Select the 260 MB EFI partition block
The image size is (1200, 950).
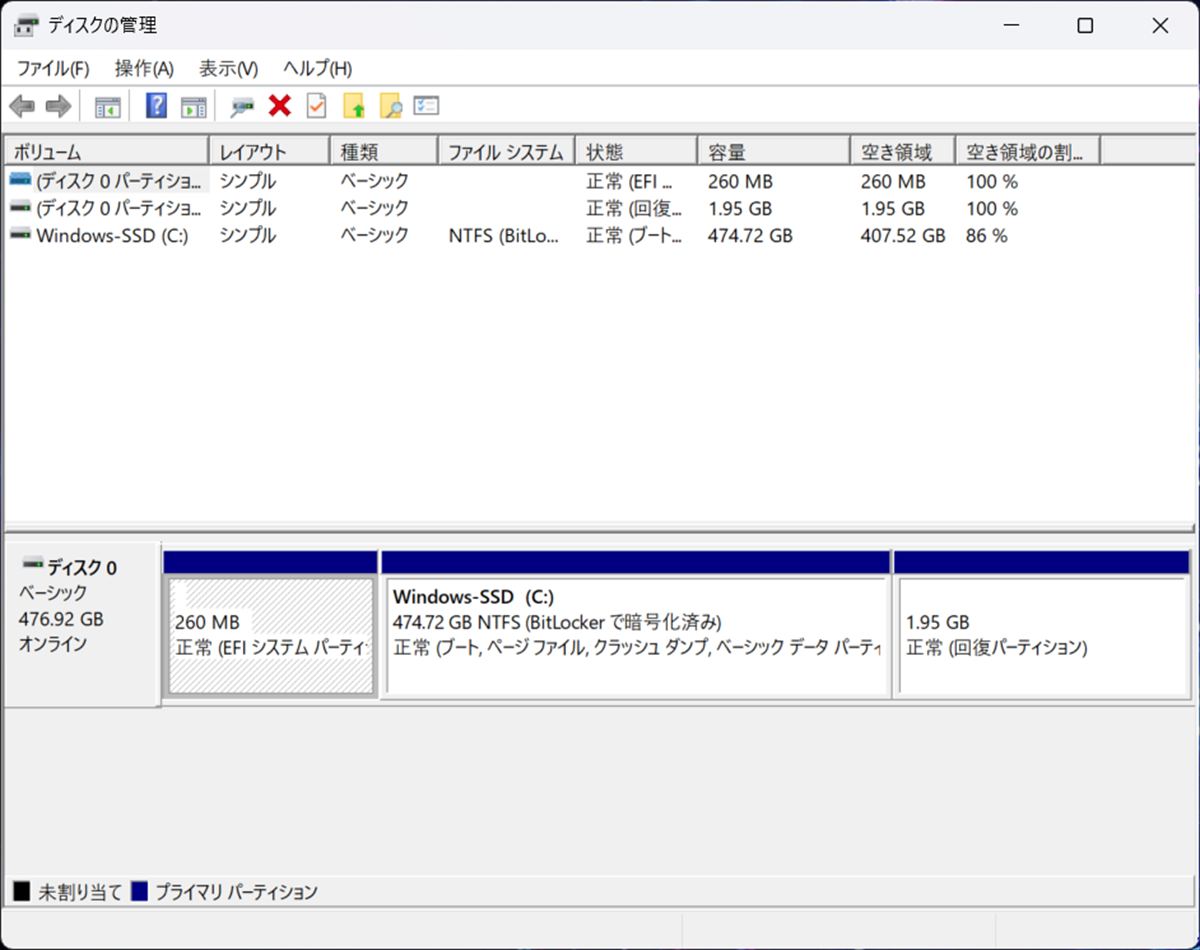pos(270,635)
